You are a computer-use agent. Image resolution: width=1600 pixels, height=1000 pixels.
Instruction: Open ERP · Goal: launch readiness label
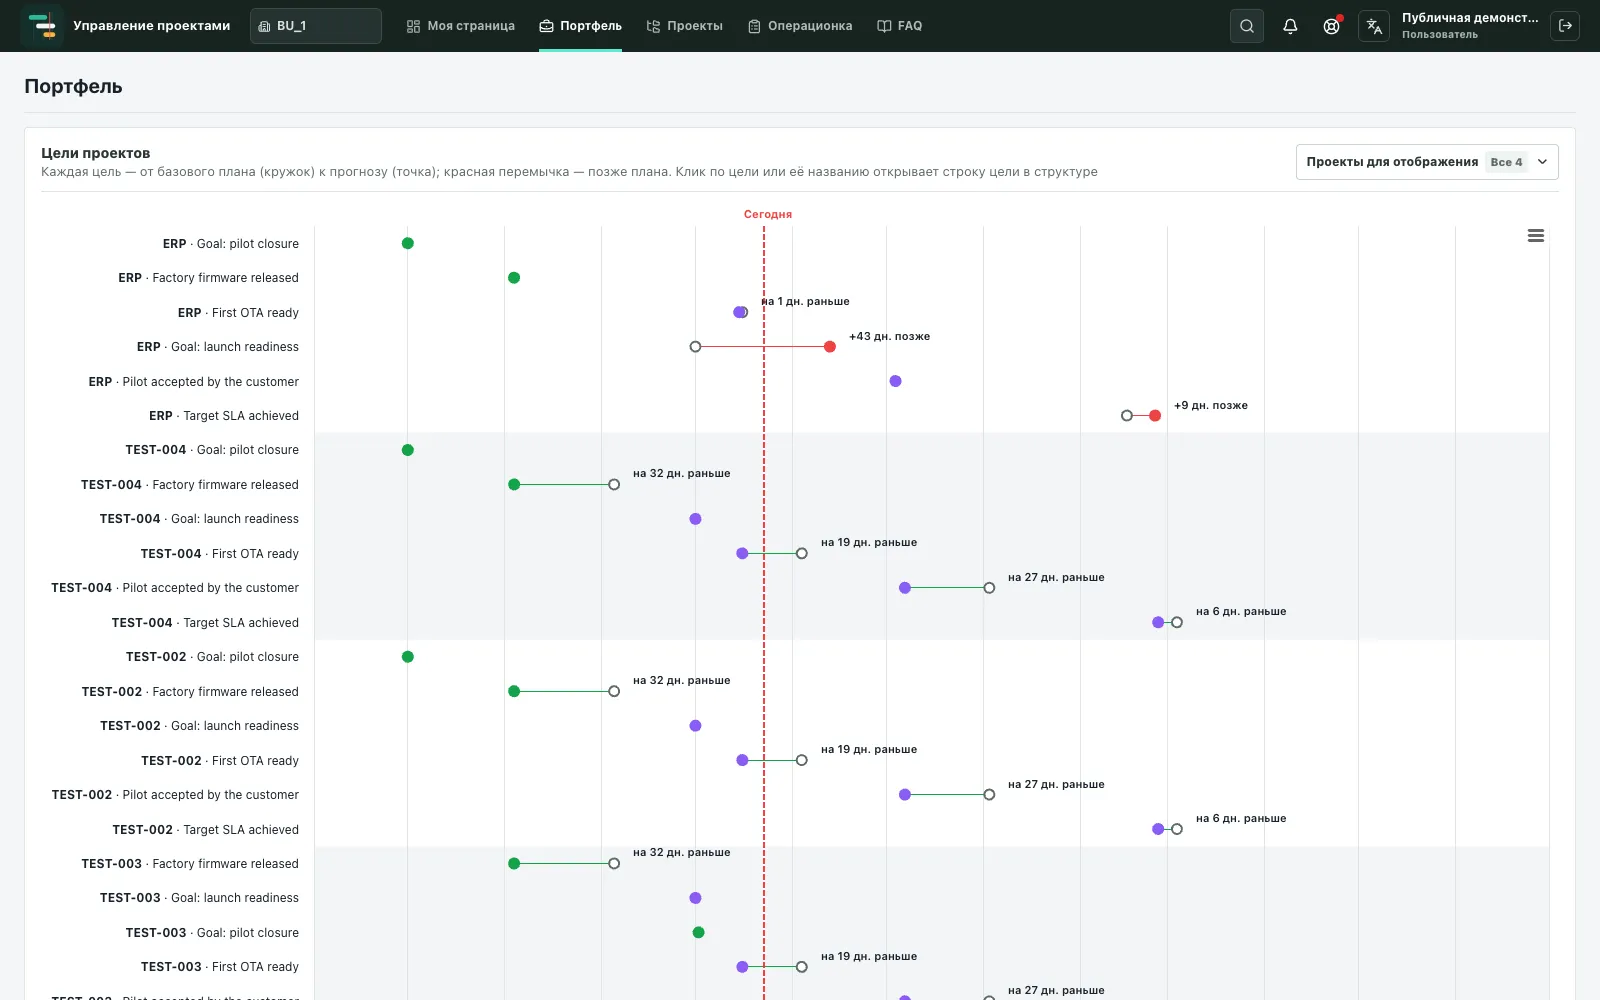(x=218, y=347)
